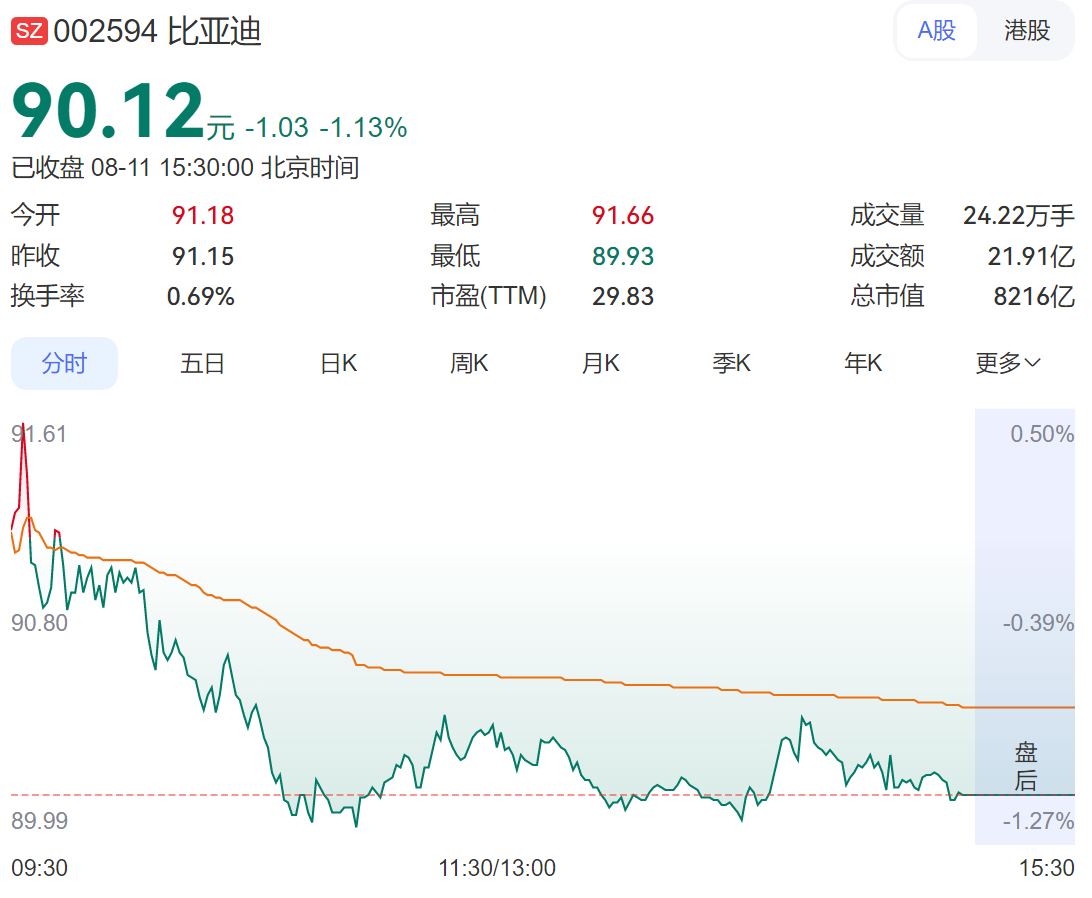The width and height of the screenshot is (1092, 898).
Task: Expand the 更多 dropdown
Action: pyautogui.click(x=1008, y=363)
